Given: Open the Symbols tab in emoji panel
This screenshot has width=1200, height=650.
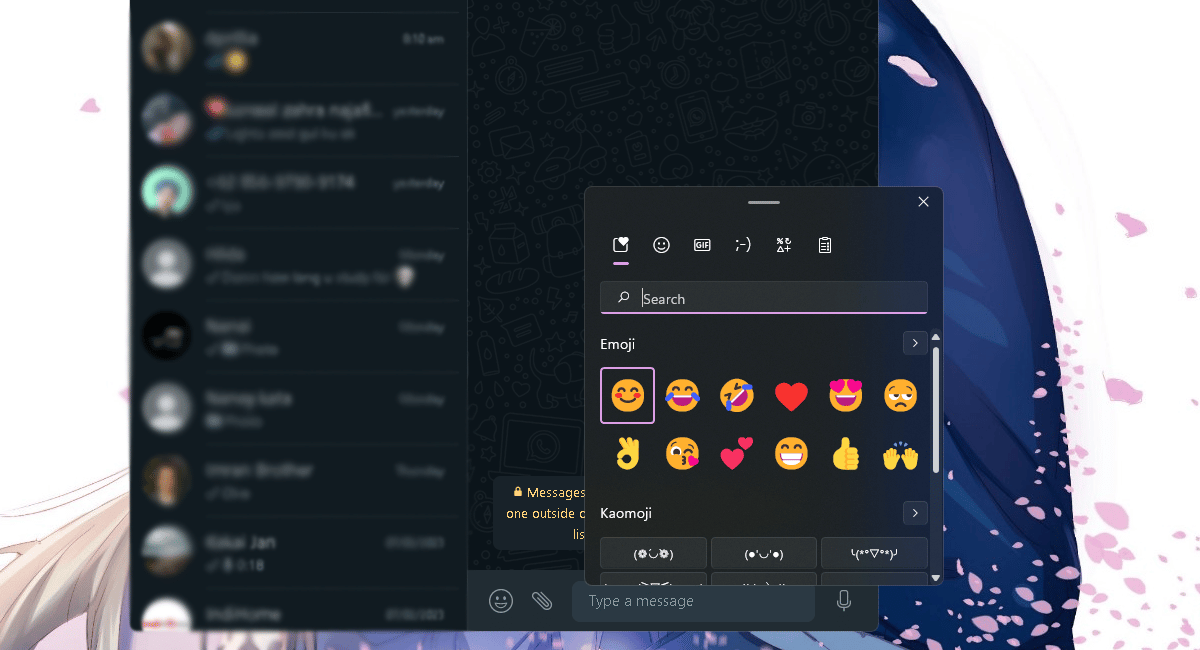Looking at the screenshot, I should (784, 245).
